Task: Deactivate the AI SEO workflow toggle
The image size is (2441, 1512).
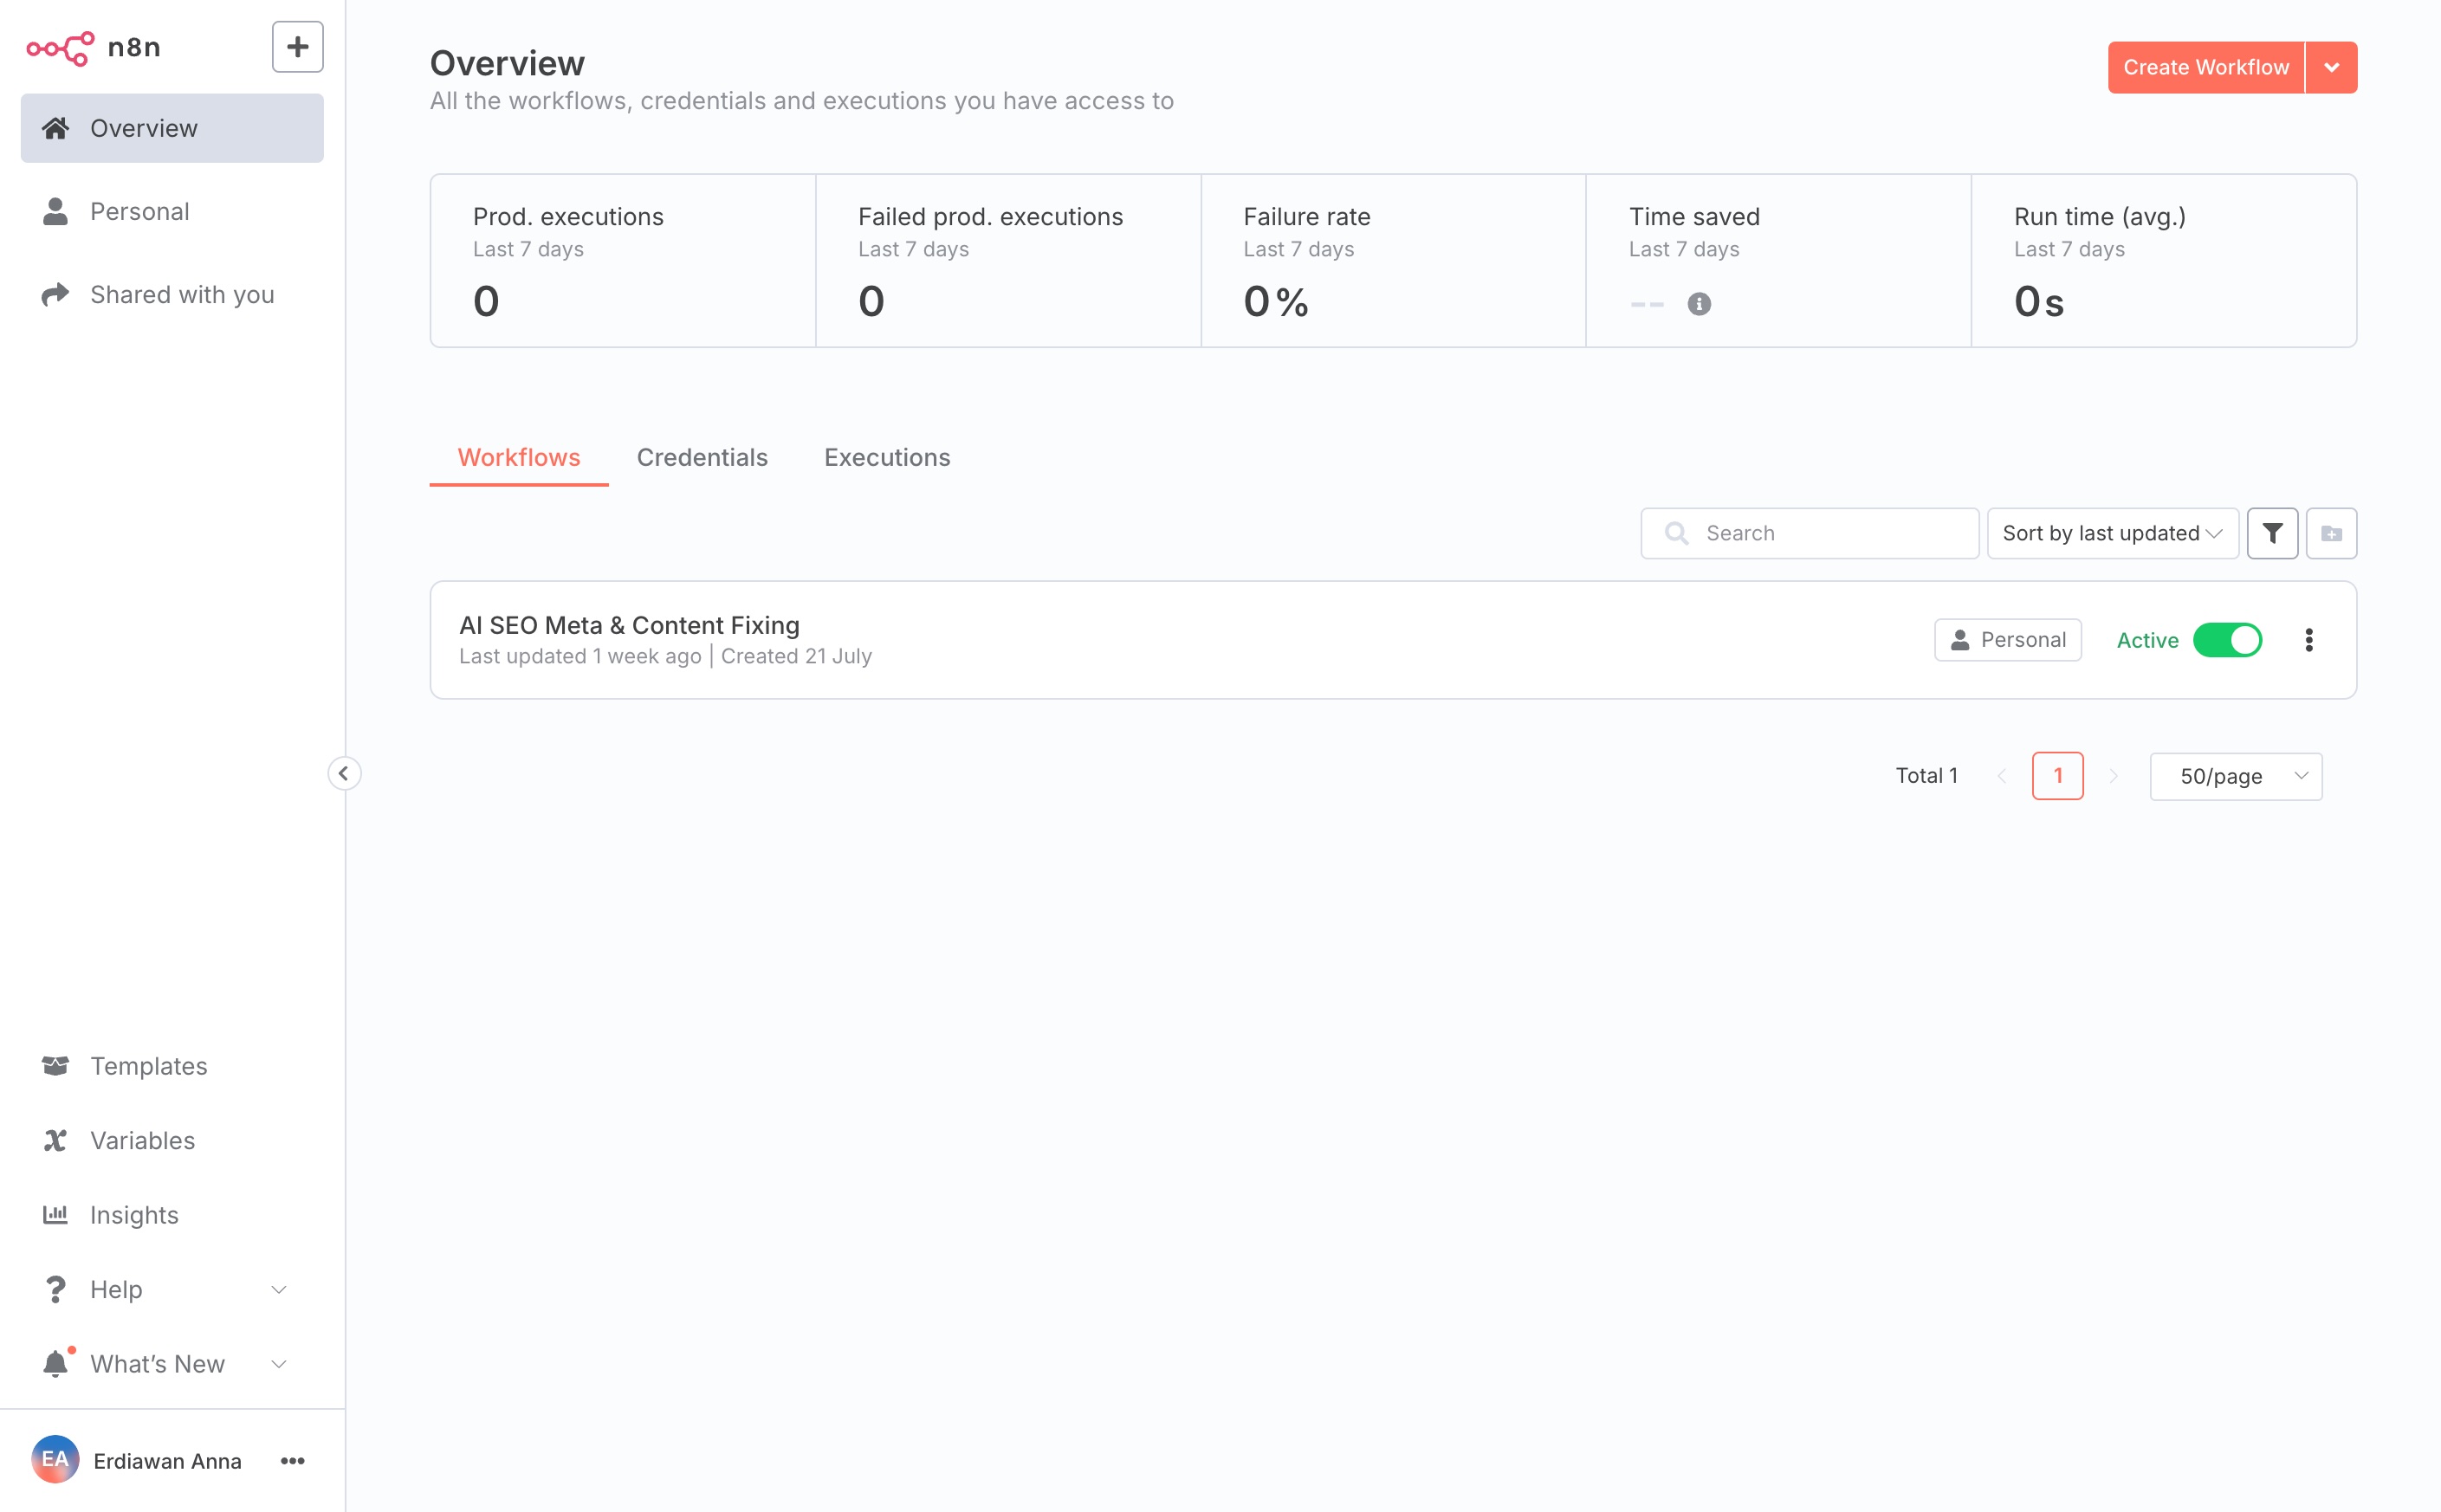Action: point(2226,640)
